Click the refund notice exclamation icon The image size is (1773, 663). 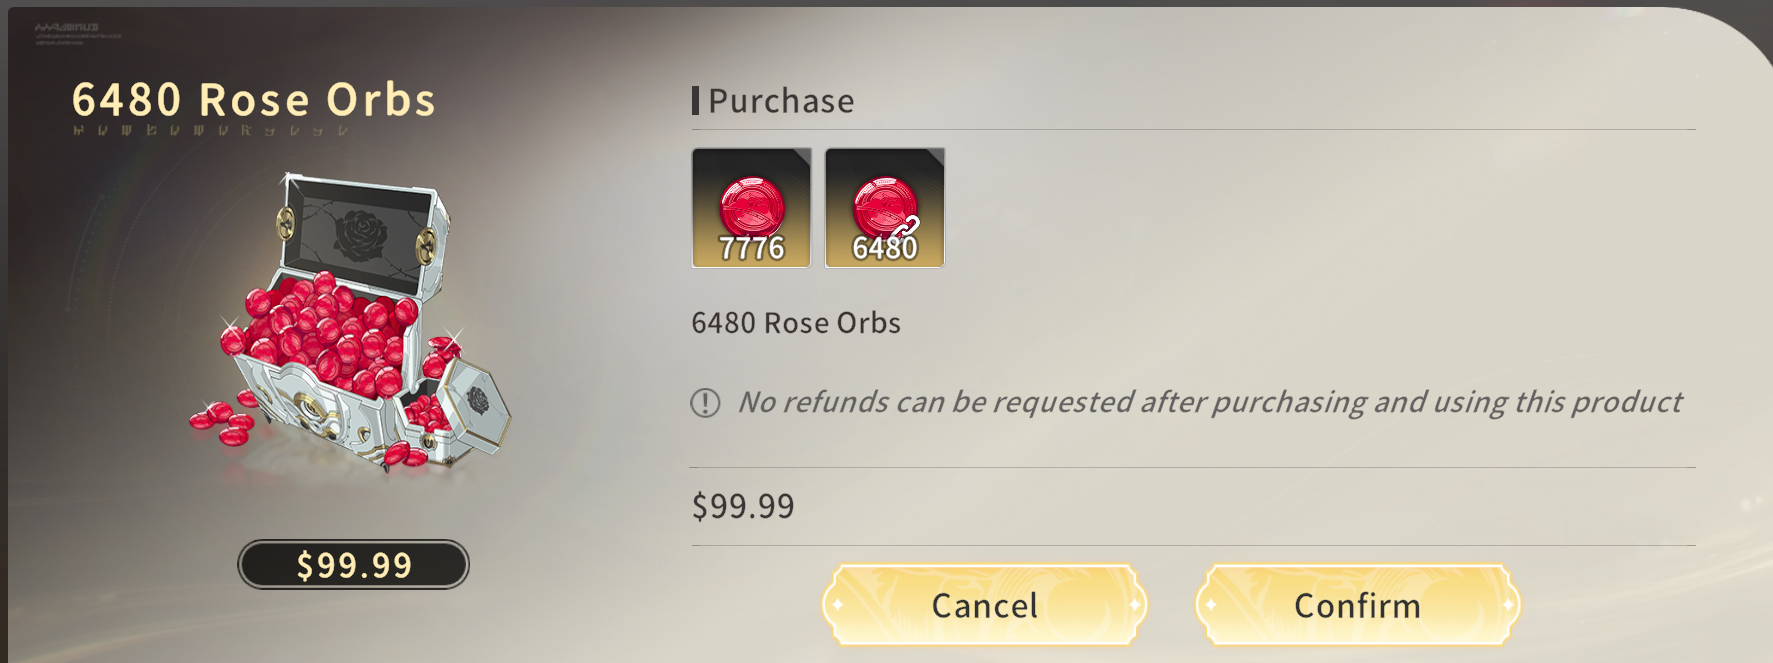tap(705, 403)
